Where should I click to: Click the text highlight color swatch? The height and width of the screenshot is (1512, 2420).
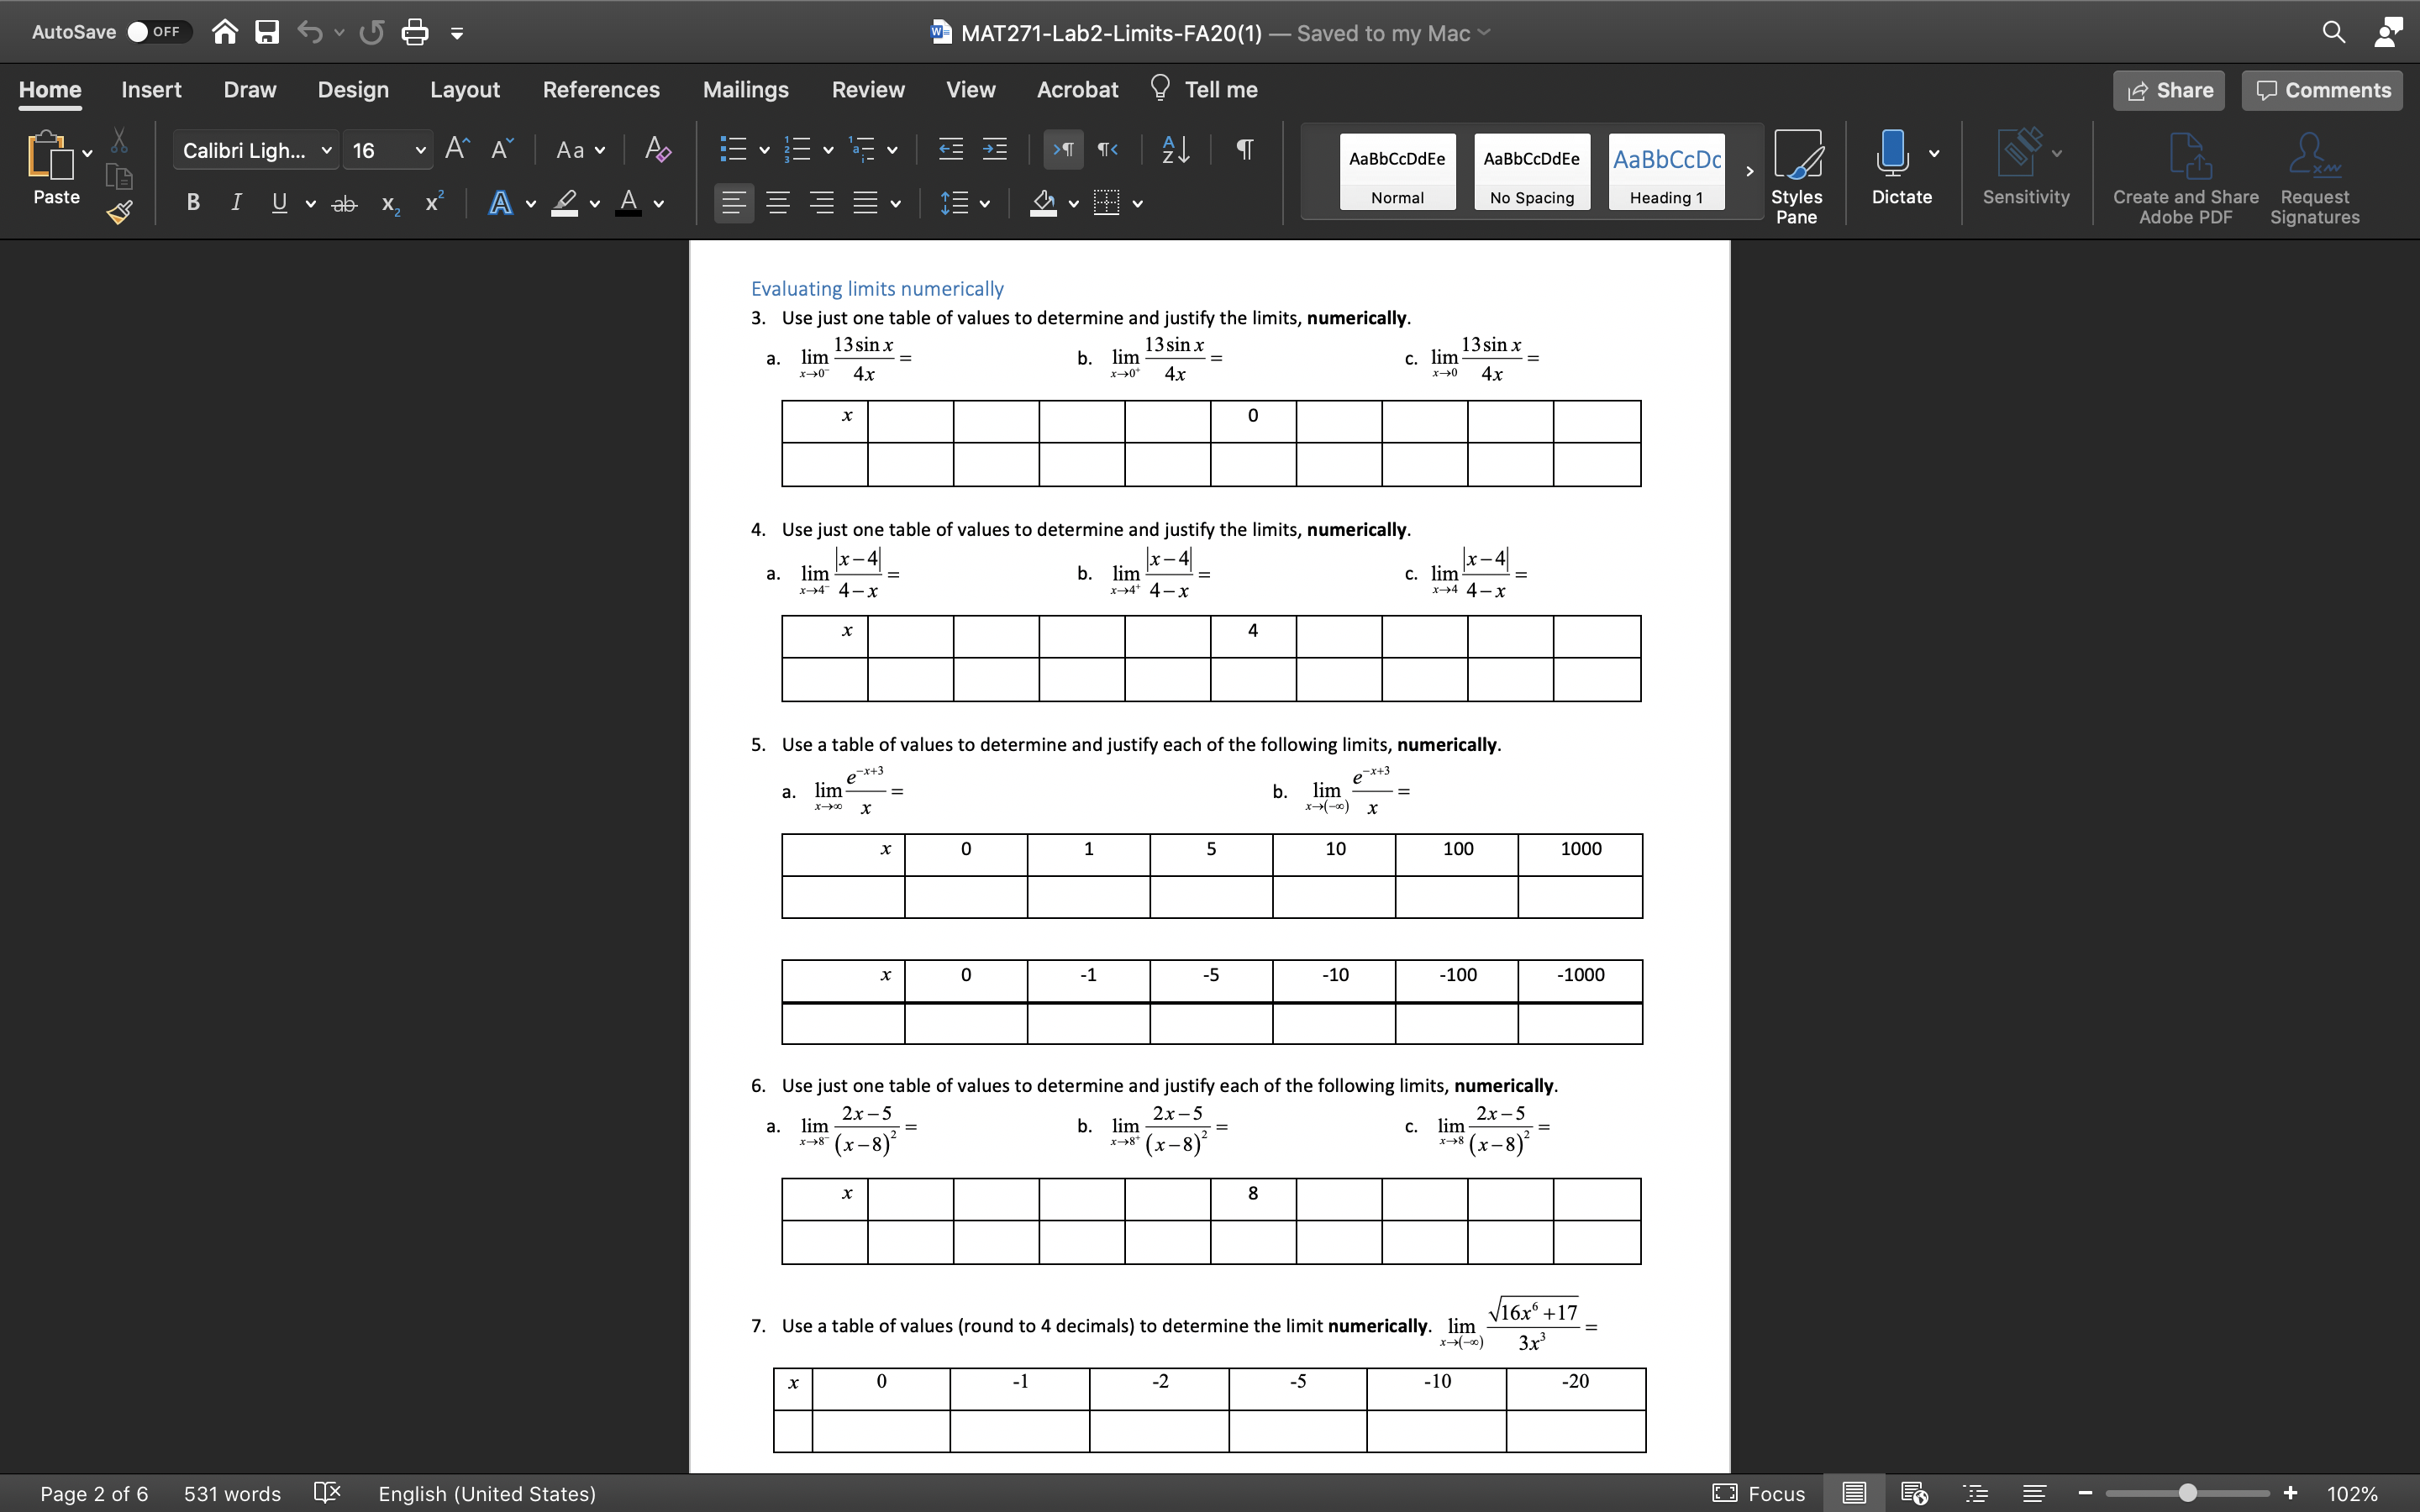point(565,203)
